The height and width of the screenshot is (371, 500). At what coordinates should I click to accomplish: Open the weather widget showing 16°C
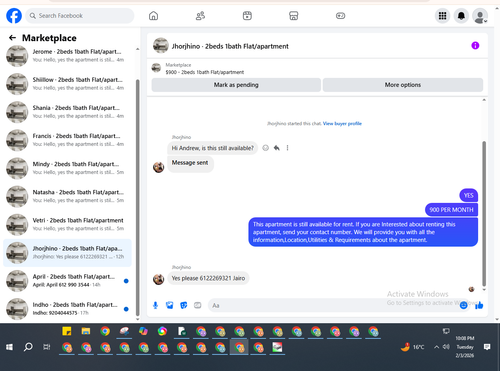413,347
